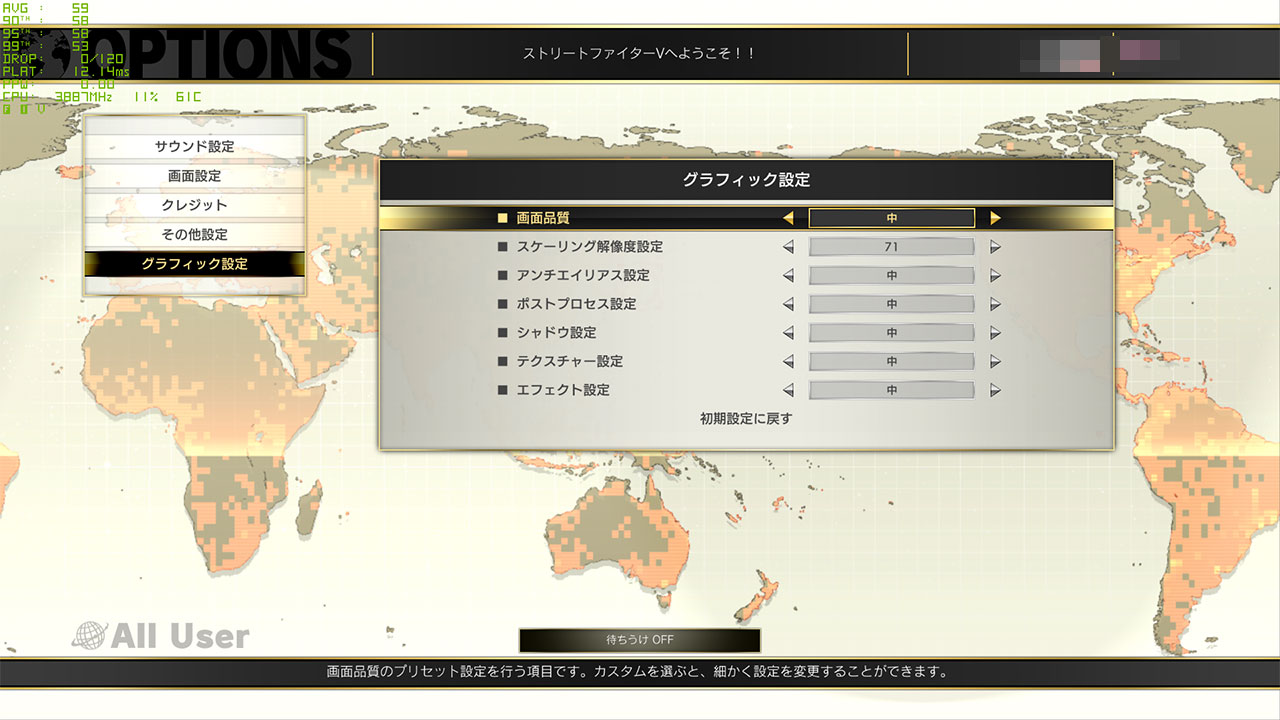Click right arrow for 画面品質
Screen dimensions: 1280x720
pos(995,218)
